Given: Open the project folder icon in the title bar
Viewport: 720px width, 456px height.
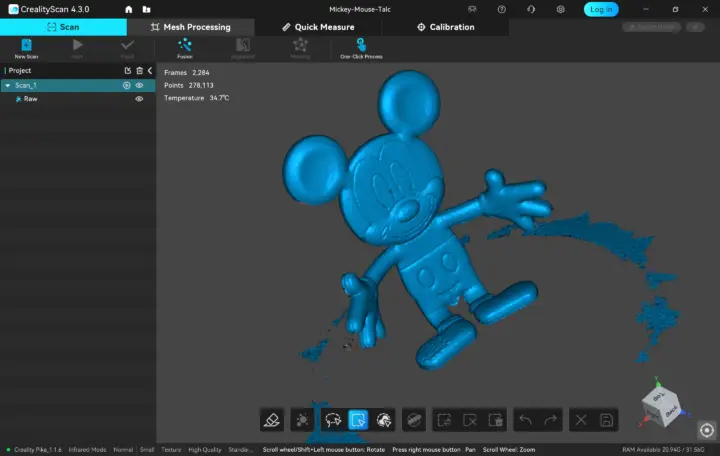Looking at the screenshot, I should [x=146, y=9].
